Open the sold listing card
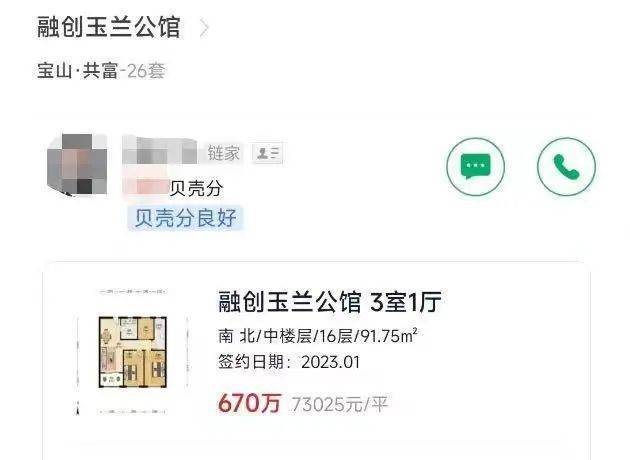630x460 pixels. click(x=317, y=360)
